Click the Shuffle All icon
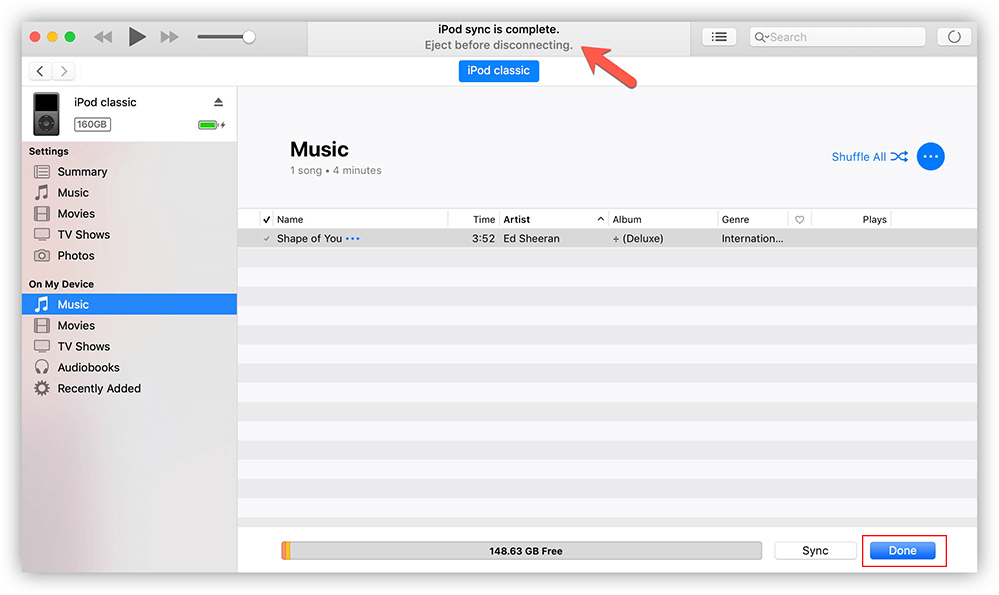Screen dimensions: 999x595 (x=899, y=157)
